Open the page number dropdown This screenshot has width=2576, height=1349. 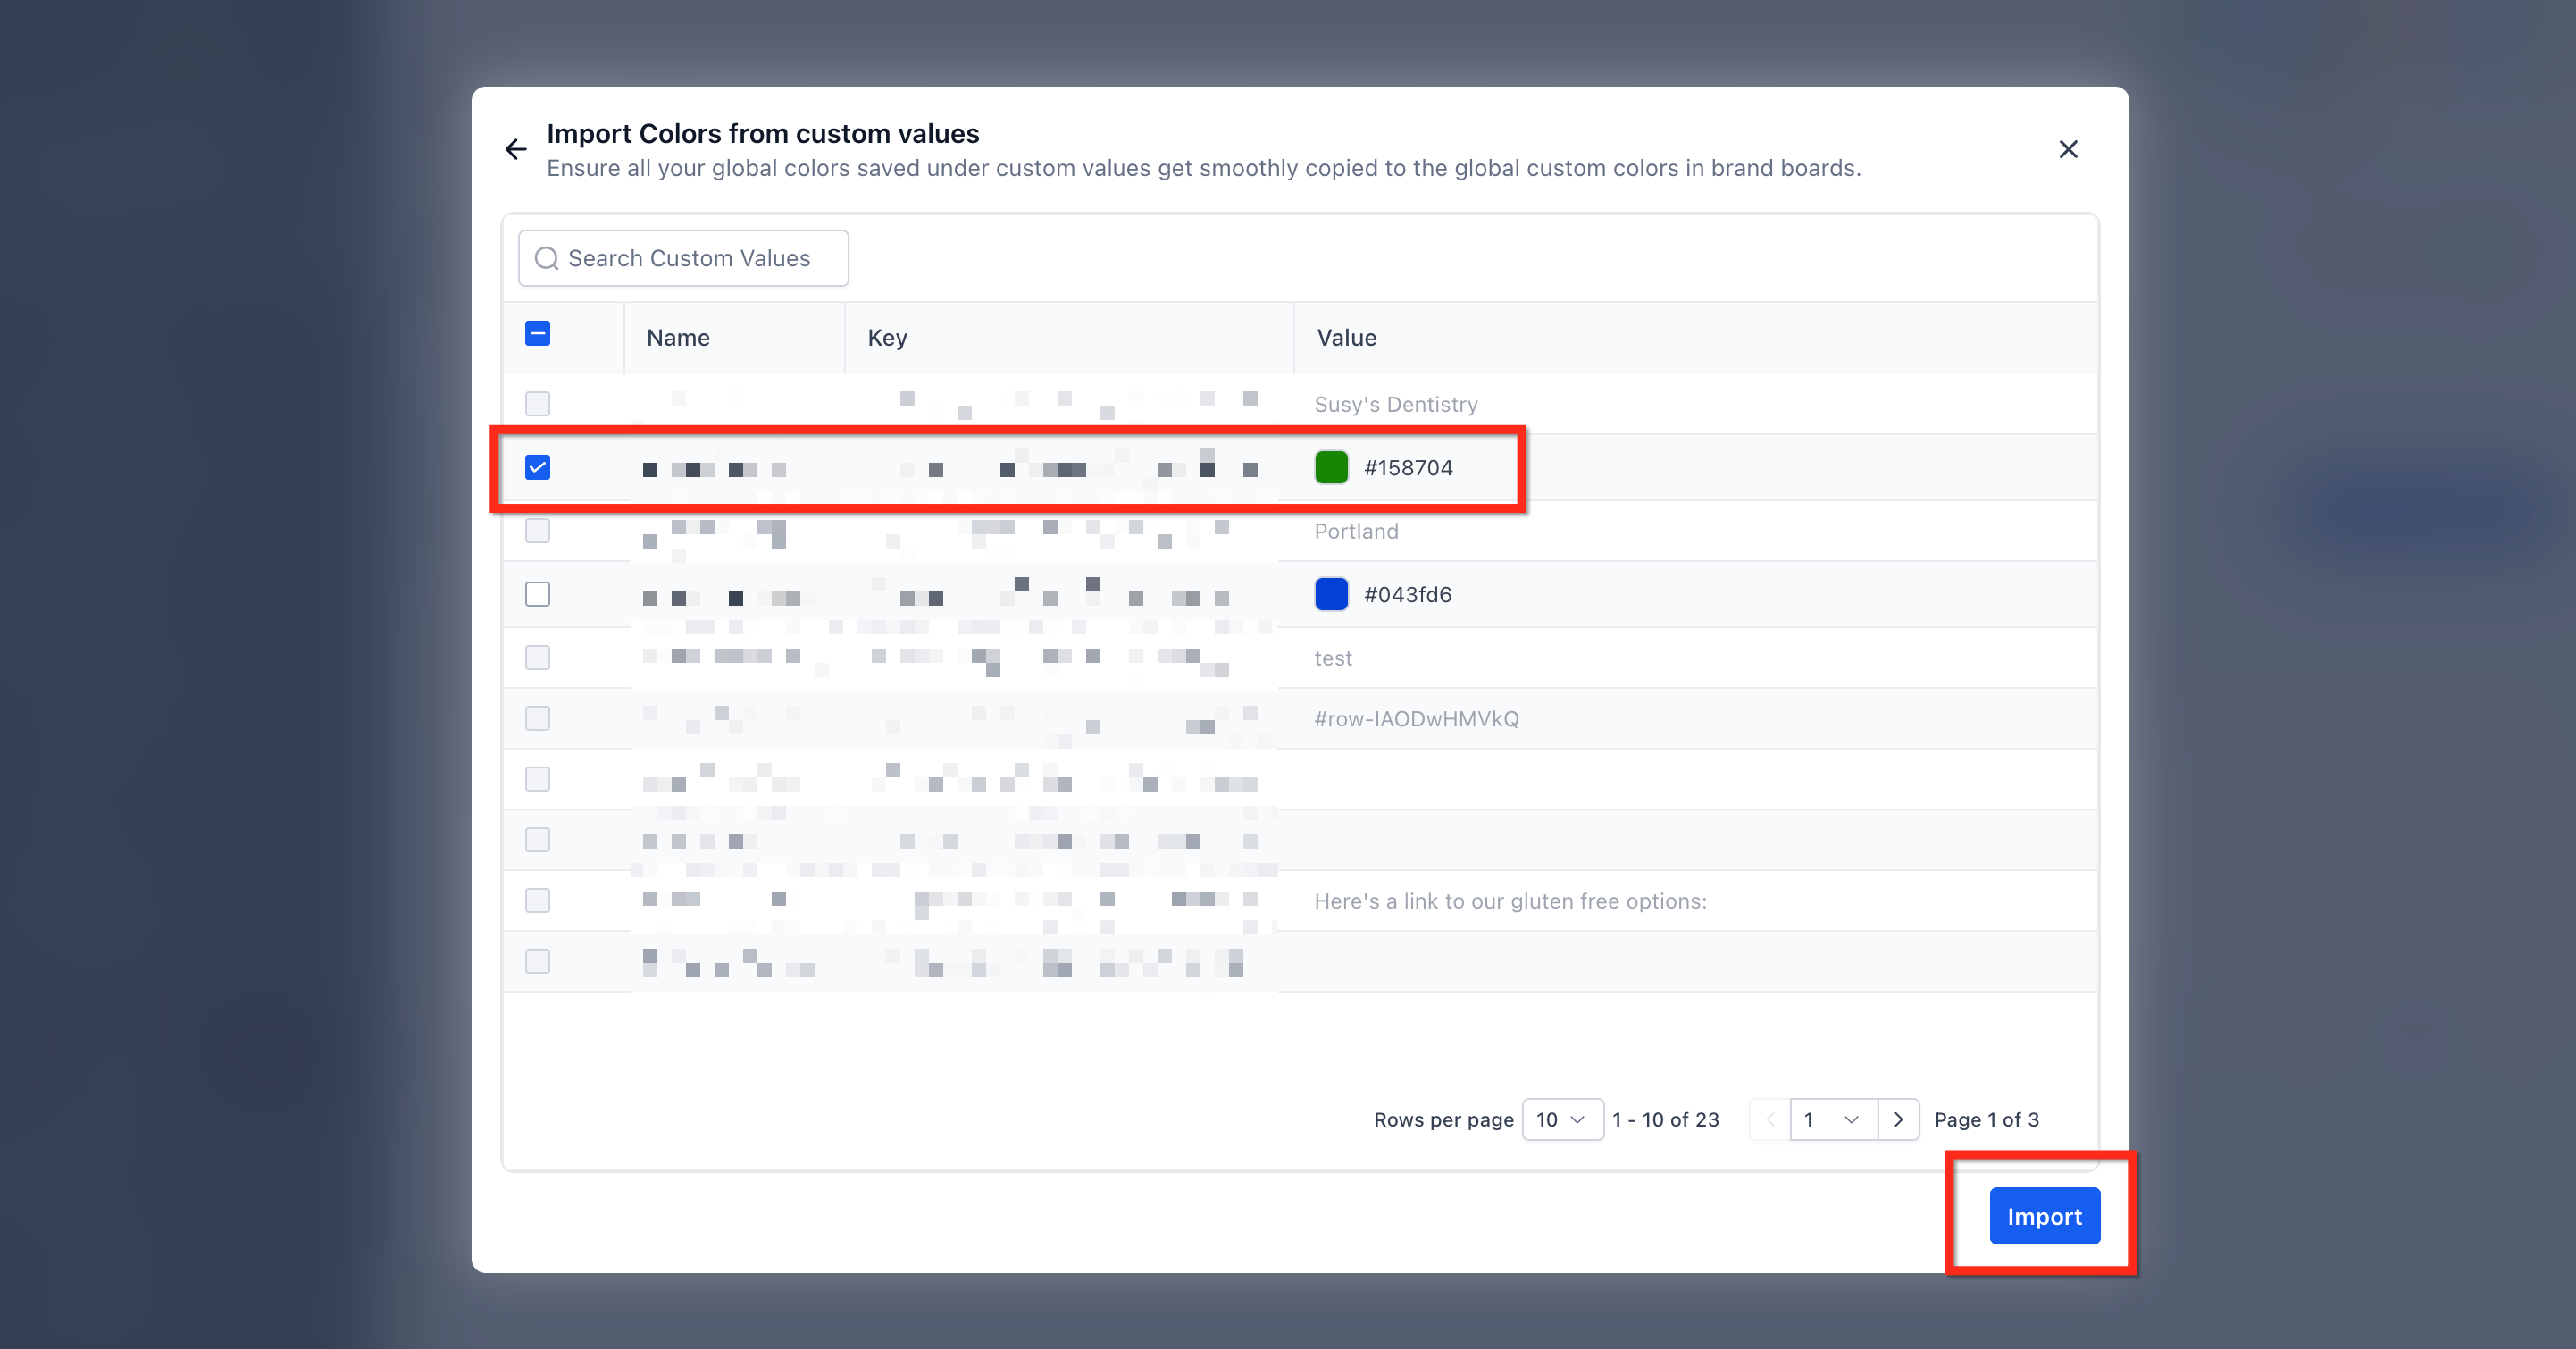pyautogui.click(x=1832, y=1119)
